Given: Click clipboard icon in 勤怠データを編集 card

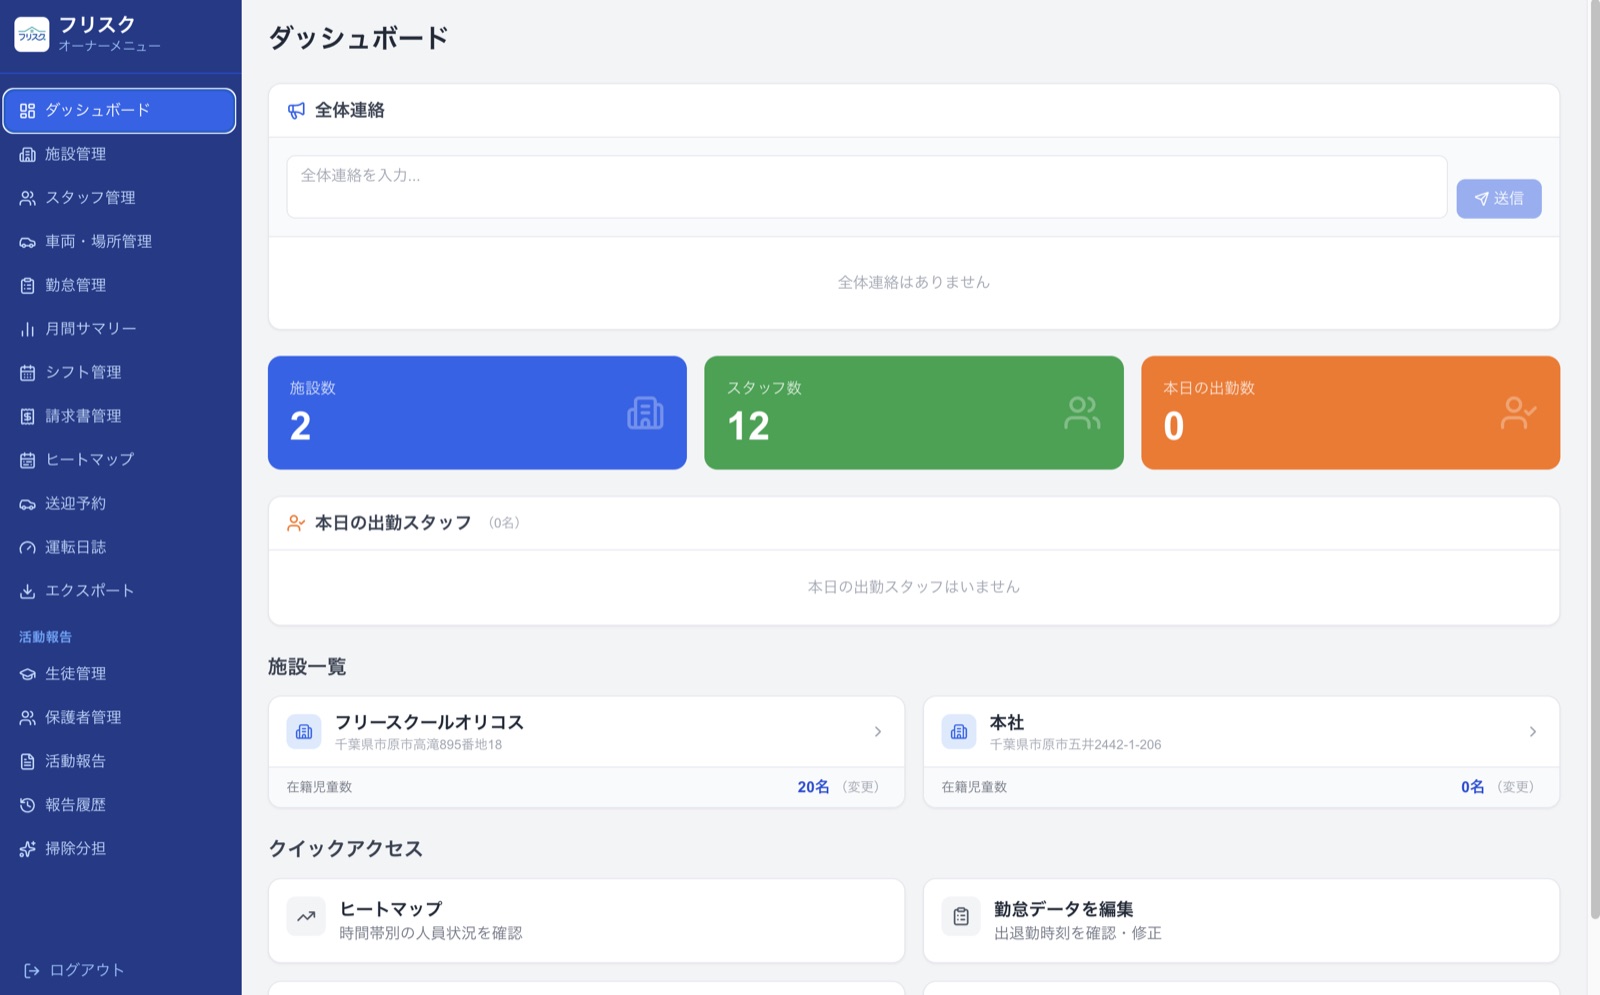Looking at the screenshot, I should [x=961, y=916].
